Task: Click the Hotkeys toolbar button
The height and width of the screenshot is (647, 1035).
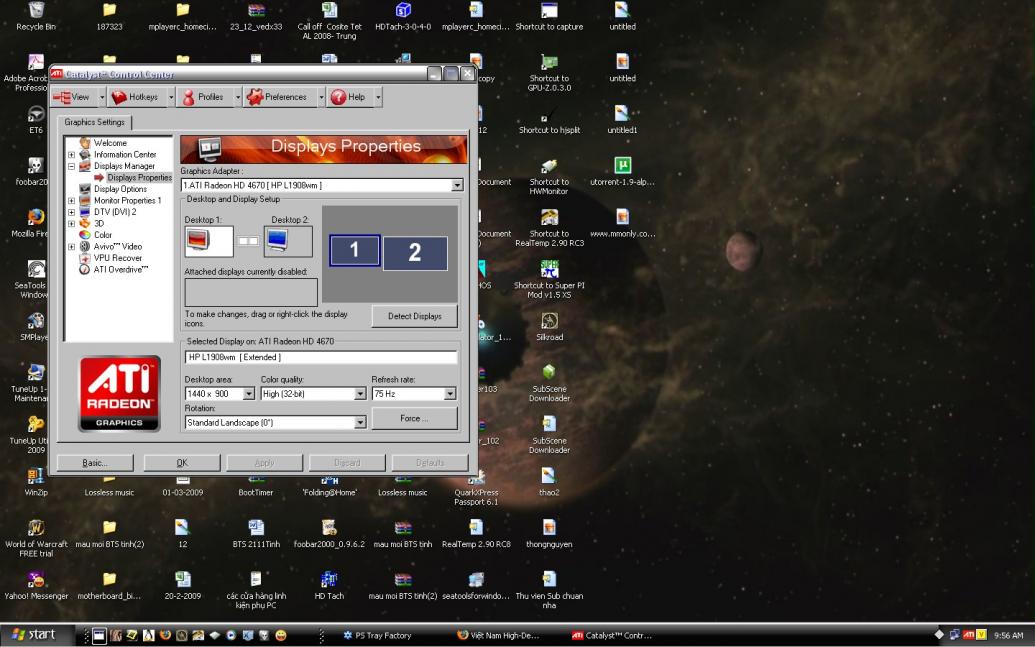Action: pyautogui.click(x=137, y=98)
